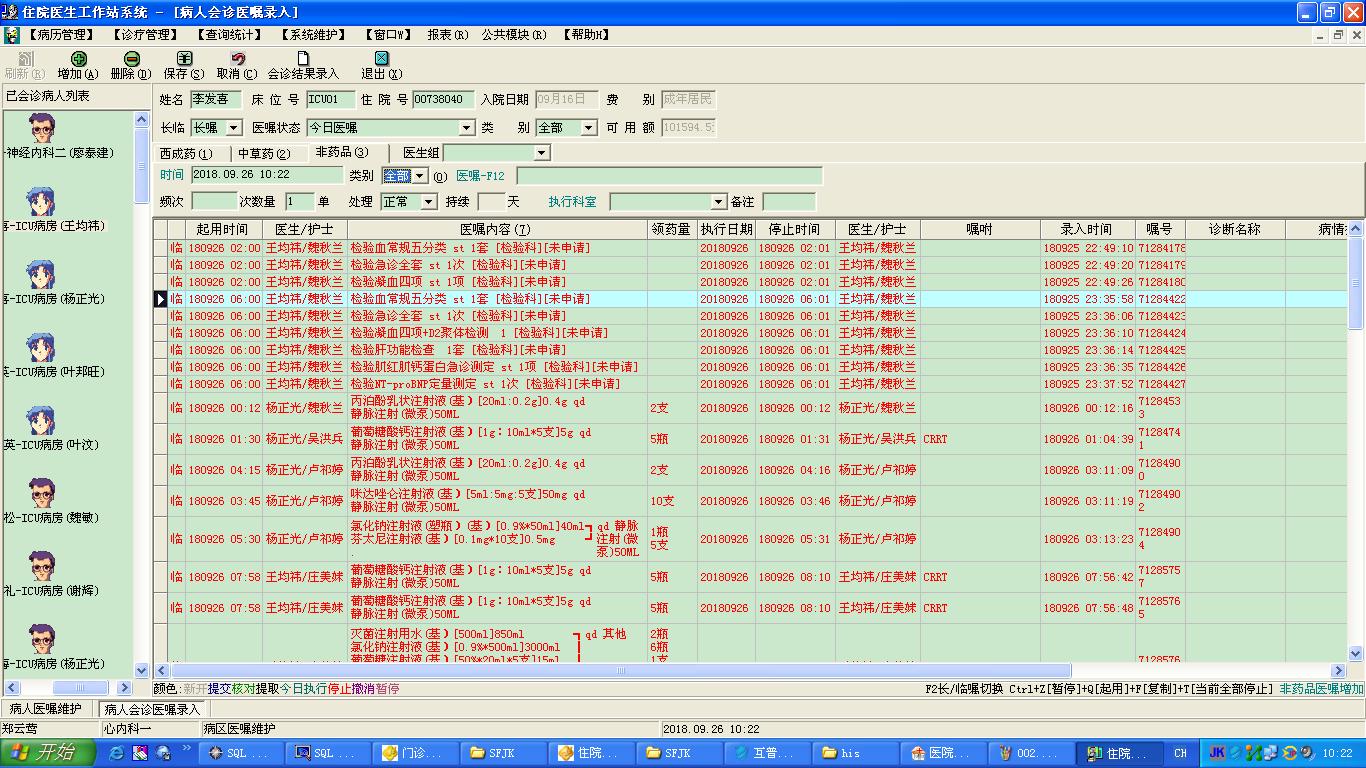Viewport: 1366px width, 768px height.
Task: Select patient avatar for ICU病房 (叶邦旺)
Action: (x=42, y=347)
